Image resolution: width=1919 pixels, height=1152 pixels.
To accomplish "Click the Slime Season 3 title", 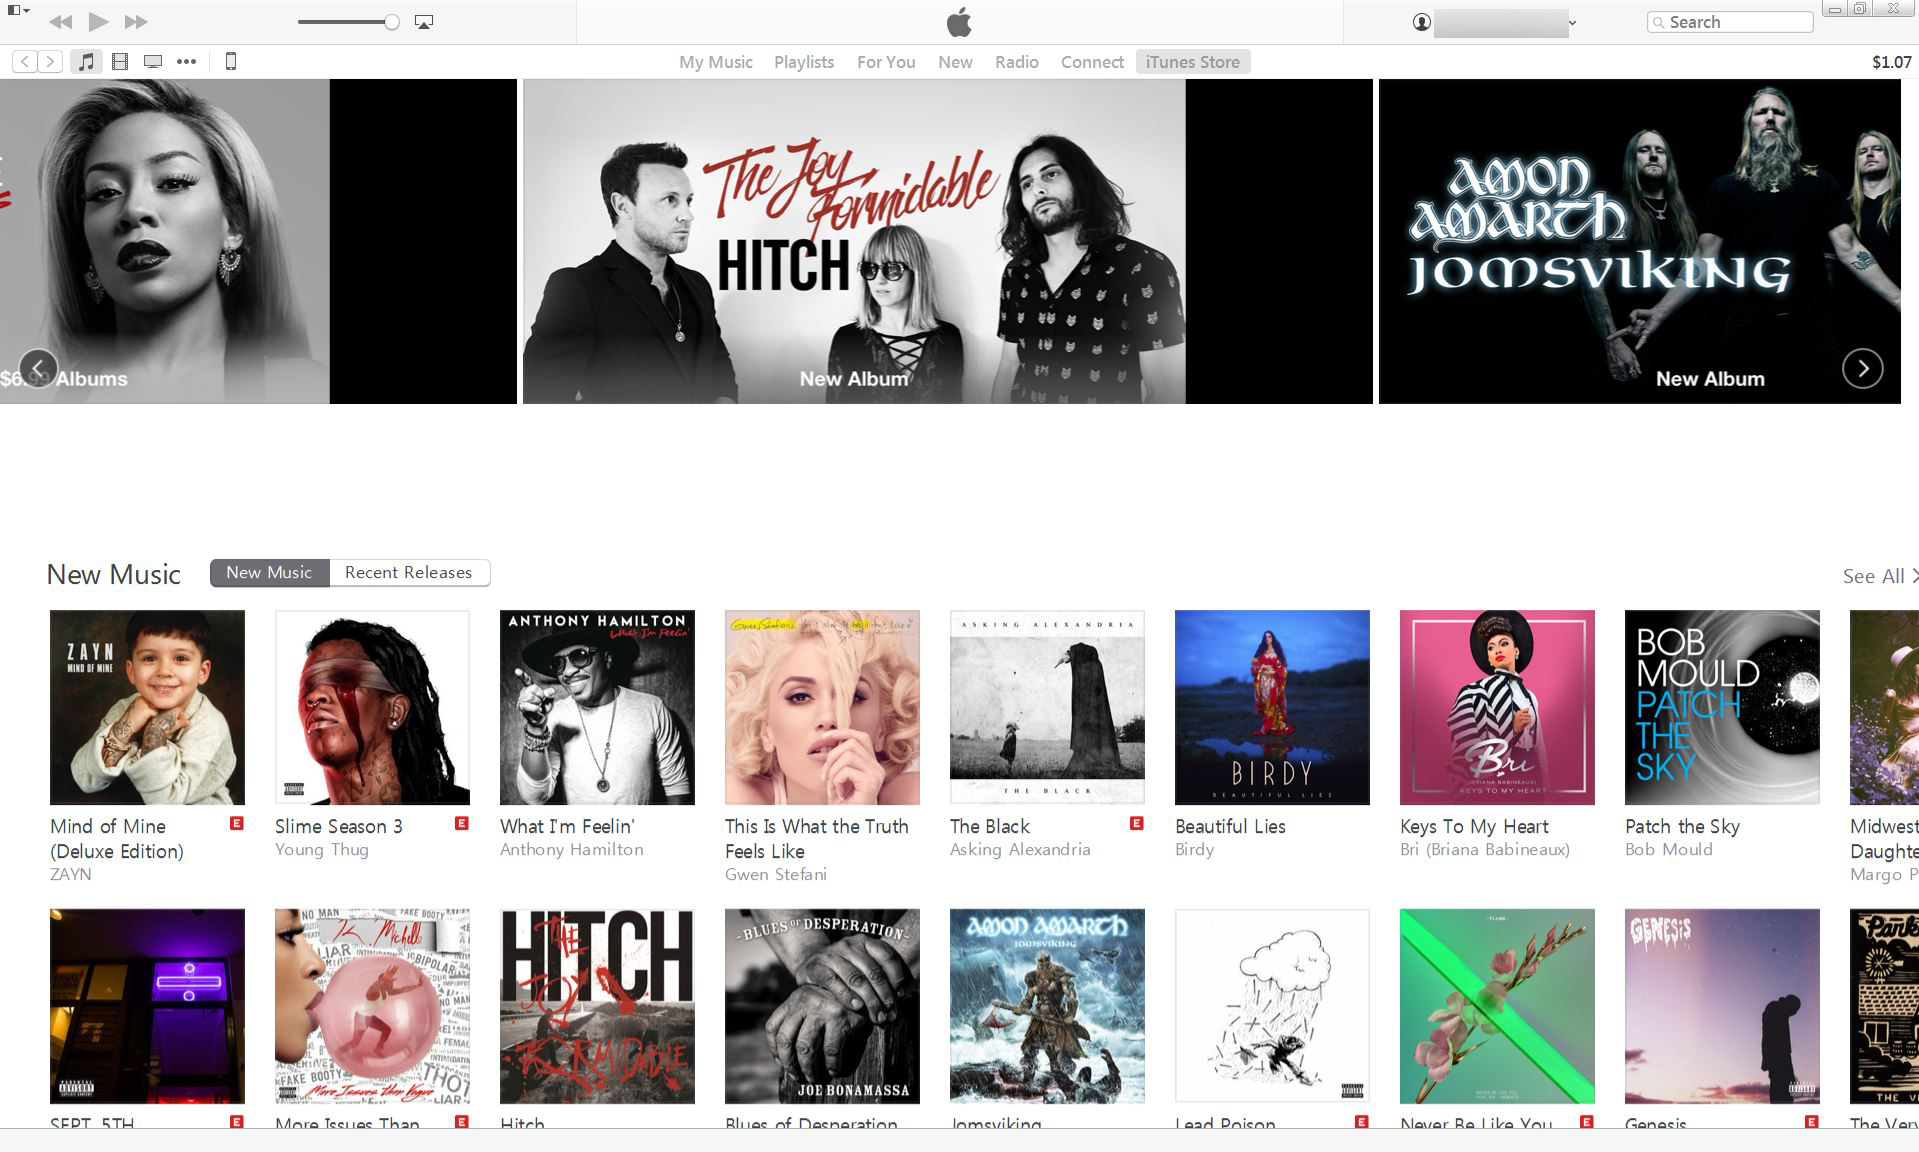I will [339, 827].
